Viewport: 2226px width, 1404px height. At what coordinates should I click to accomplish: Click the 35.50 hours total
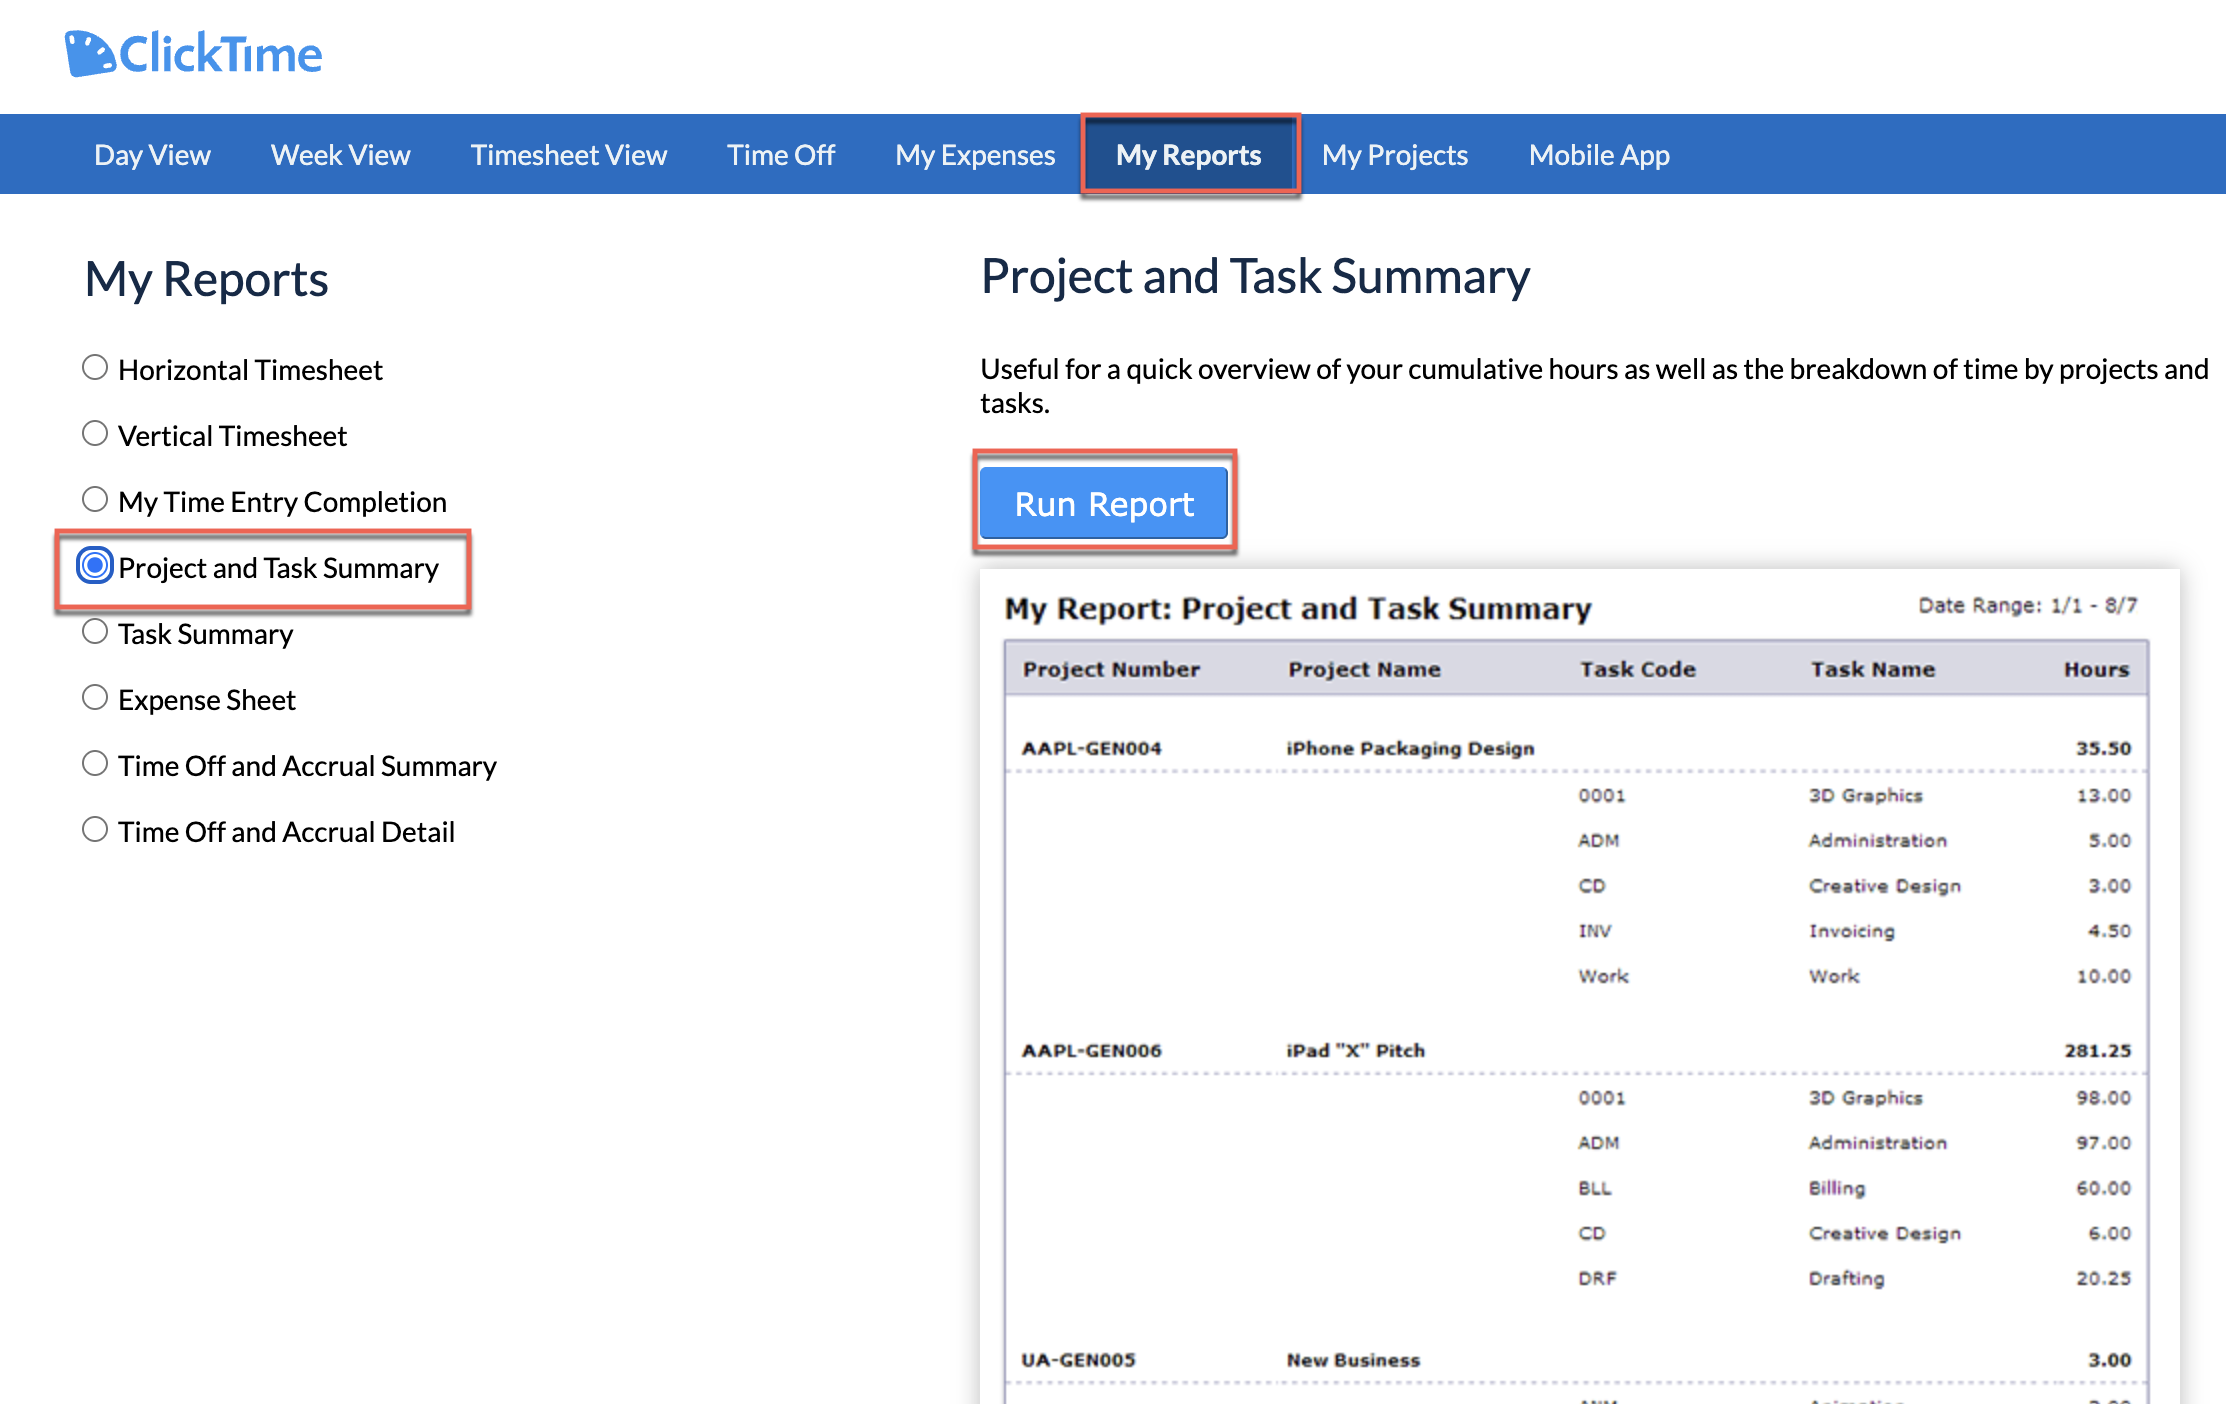[x=2103, y=748]
